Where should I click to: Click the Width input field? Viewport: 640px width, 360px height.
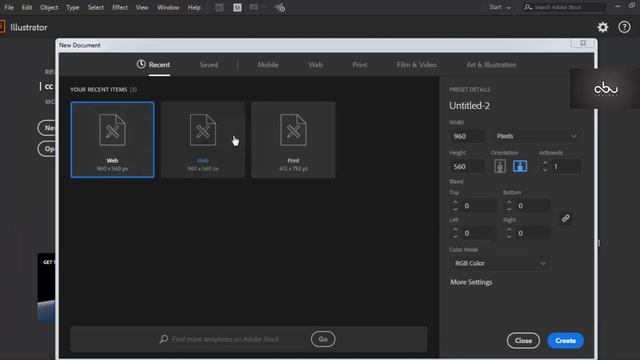[x=467, y=136]
